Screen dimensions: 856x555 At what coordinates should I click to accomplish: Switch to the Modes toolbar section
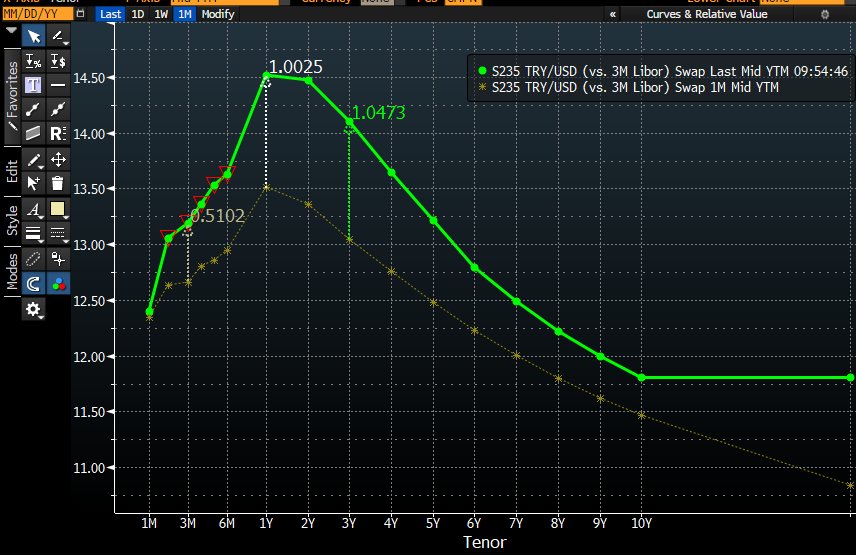(11, 271)
